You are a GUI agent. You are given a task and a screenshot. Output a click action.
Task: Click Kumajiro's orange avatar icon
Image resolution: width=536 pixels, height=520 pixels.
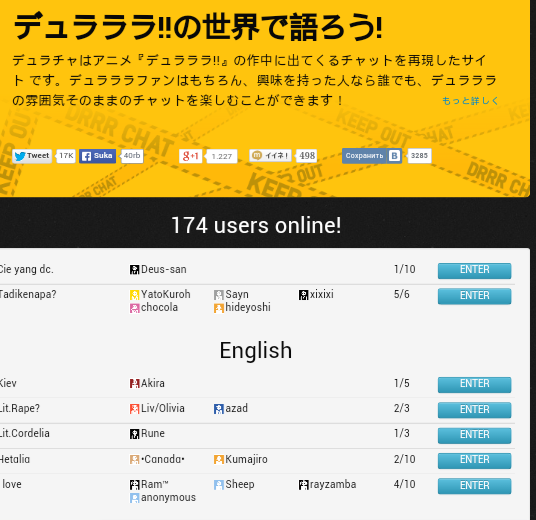click(x=219, y=459)
